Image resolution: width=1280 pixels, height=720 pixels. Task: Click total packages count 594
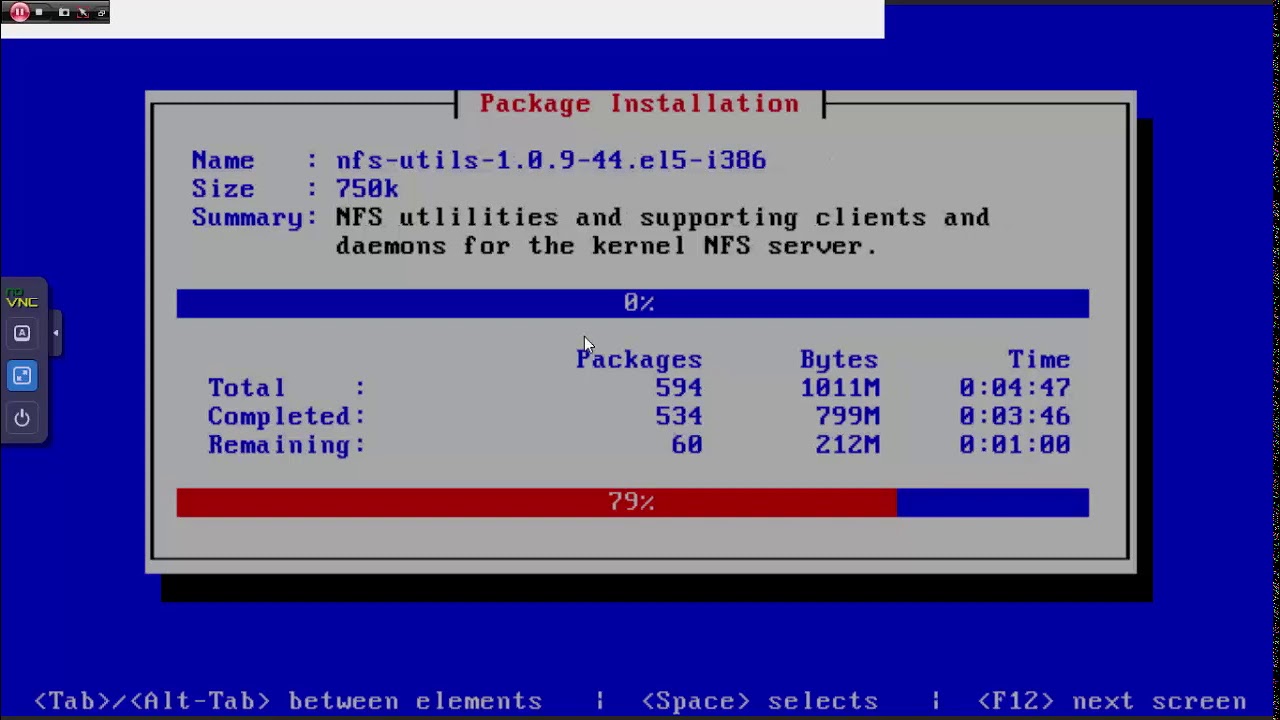(678, 388)
